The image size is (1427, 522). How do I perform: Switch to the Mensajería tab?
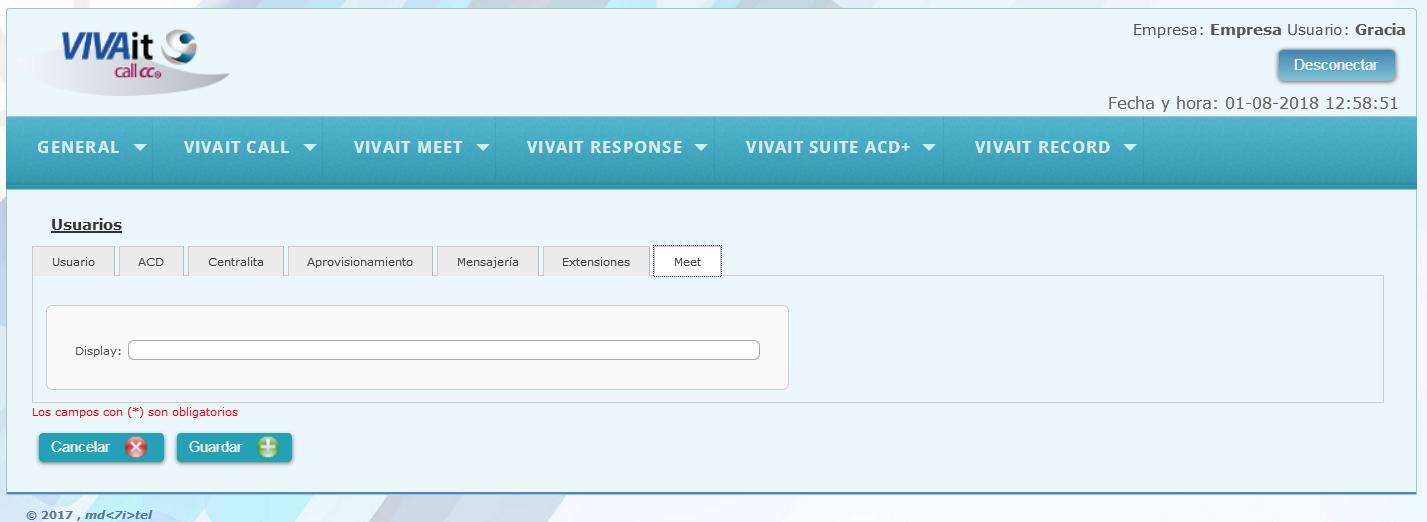coord(488,261)
